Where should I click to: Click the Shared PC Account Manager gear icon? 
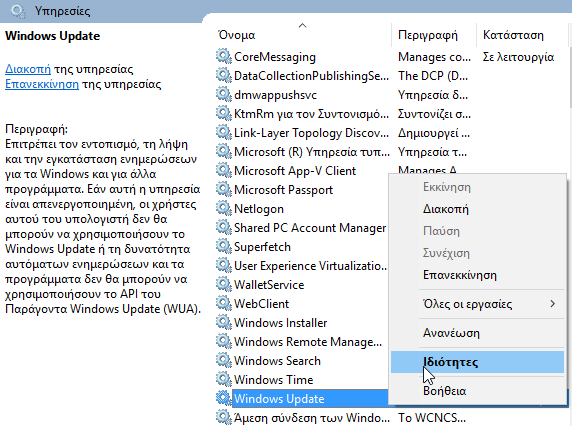(x=224, y=228)
